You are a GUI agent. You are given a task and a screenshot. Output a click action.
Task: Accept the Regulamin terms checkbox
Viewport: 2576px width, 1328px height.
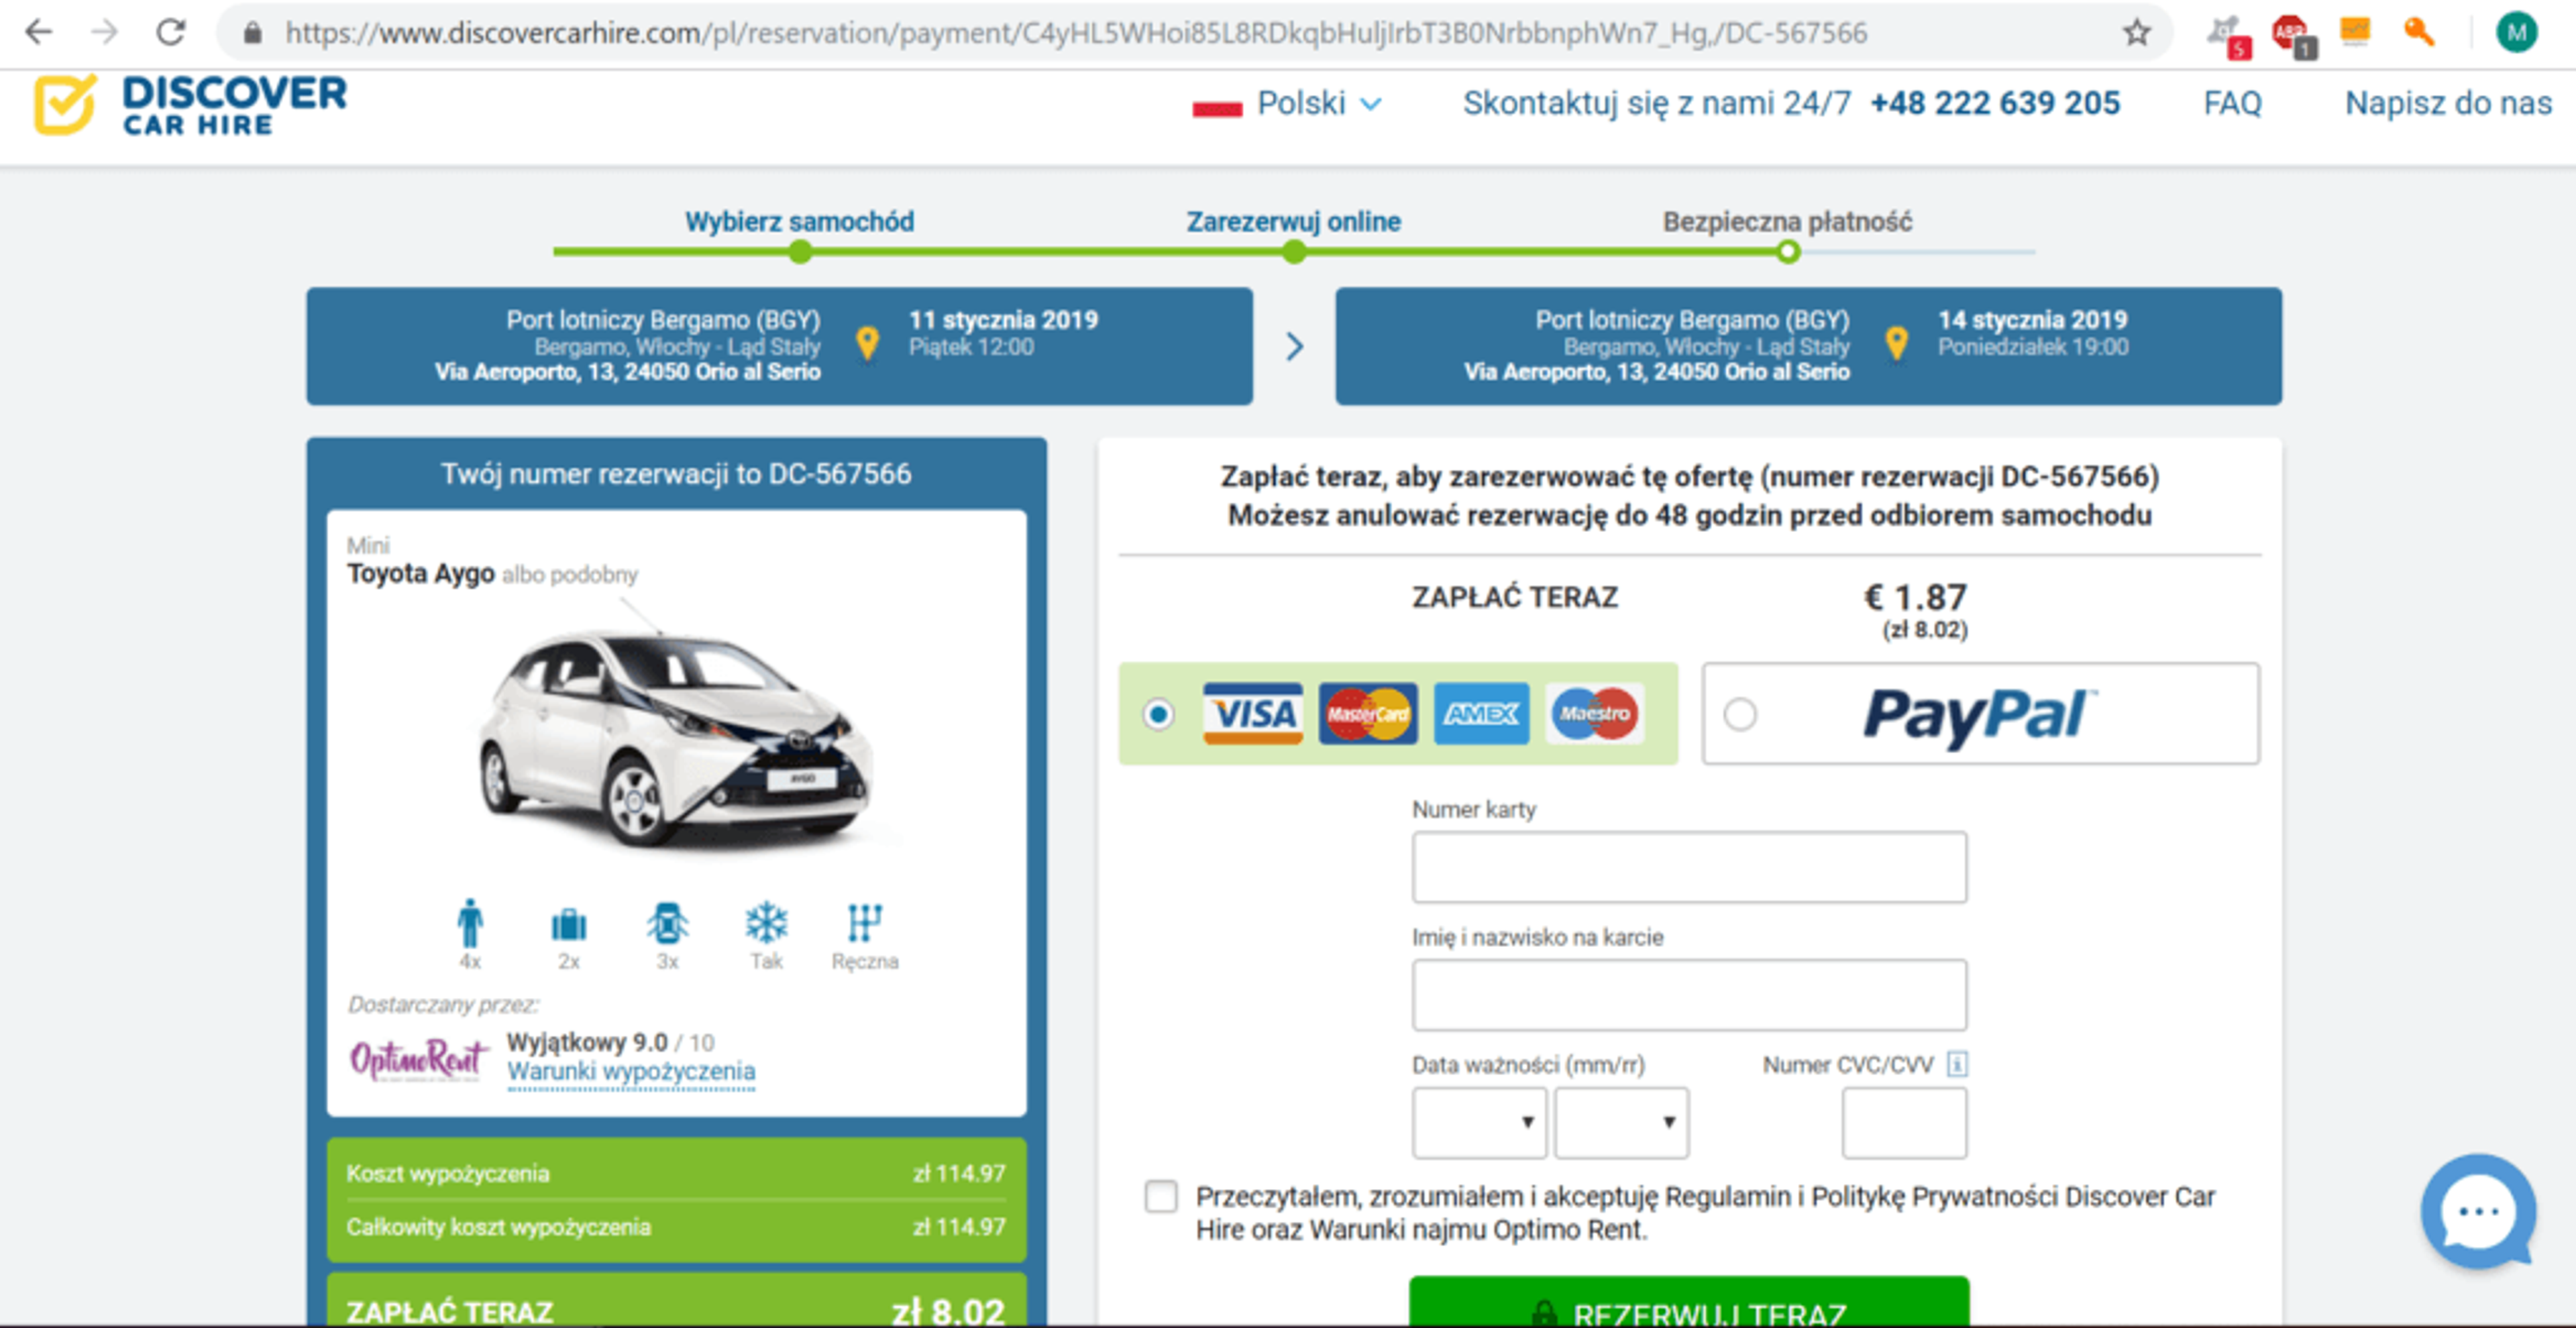(x=1160, y=1196)
